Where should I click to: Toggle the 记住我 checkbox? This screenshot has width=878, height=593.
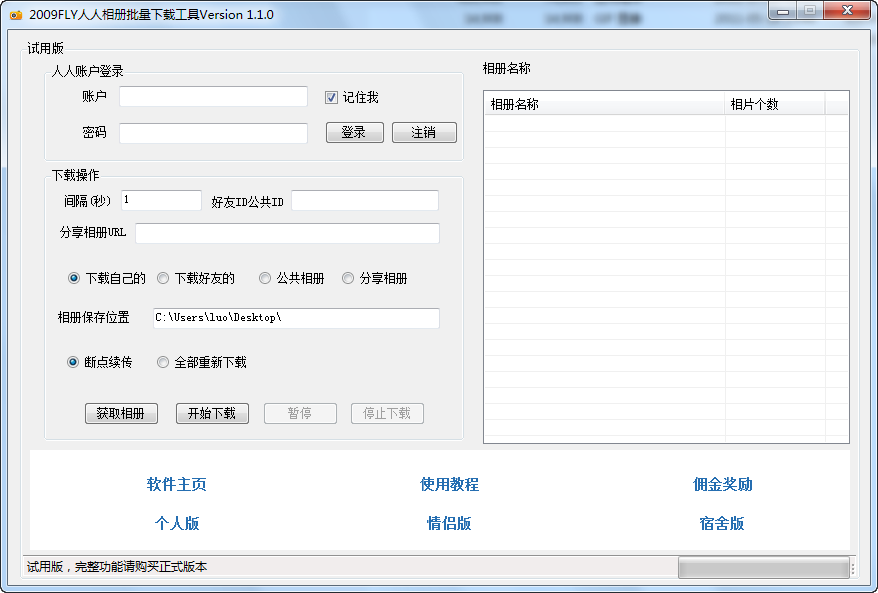tap(331, 97)
